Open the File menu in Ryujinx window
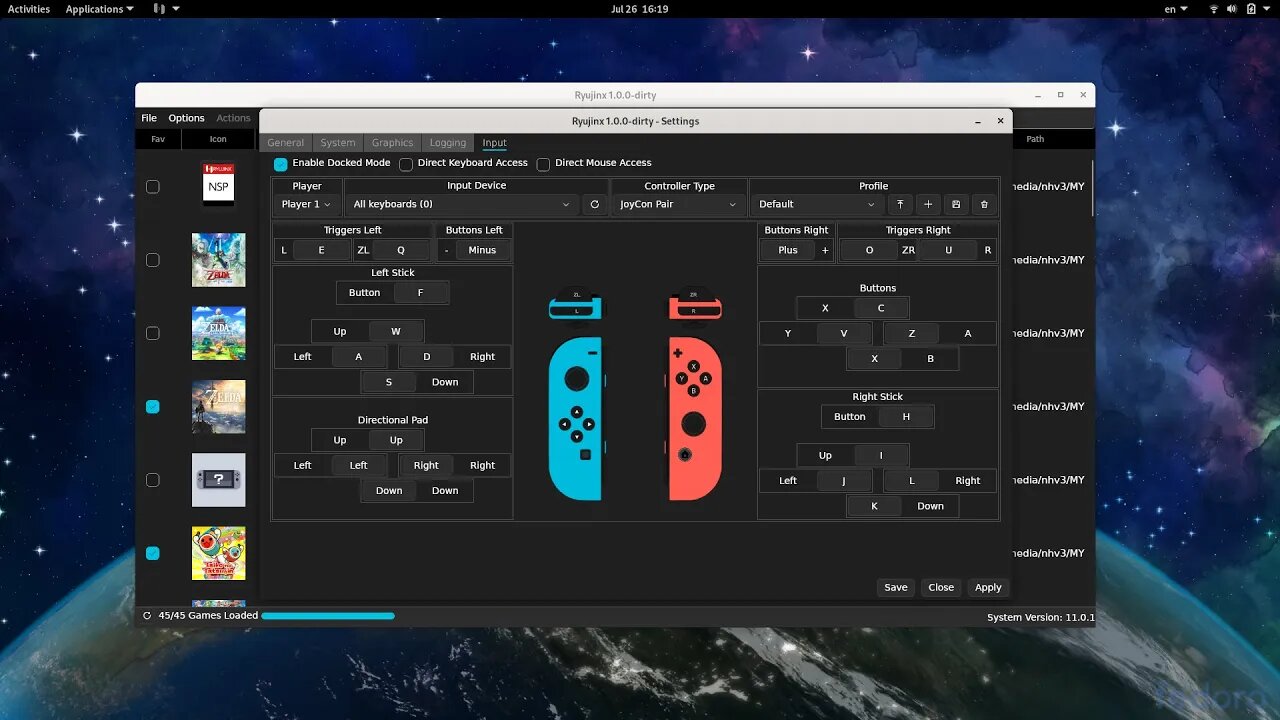1280x720 pixels. tap(149, 118)
